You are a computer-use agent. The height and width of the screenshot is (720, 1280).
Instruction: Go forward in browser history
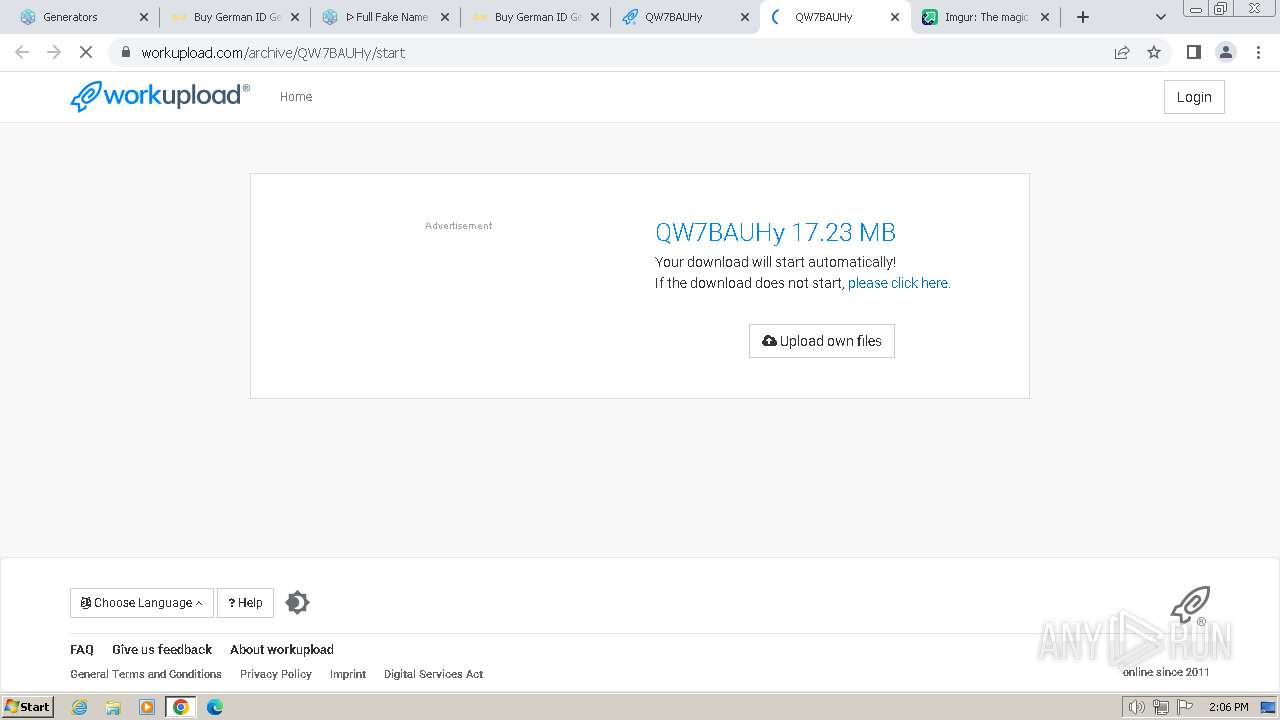point(54,52)
